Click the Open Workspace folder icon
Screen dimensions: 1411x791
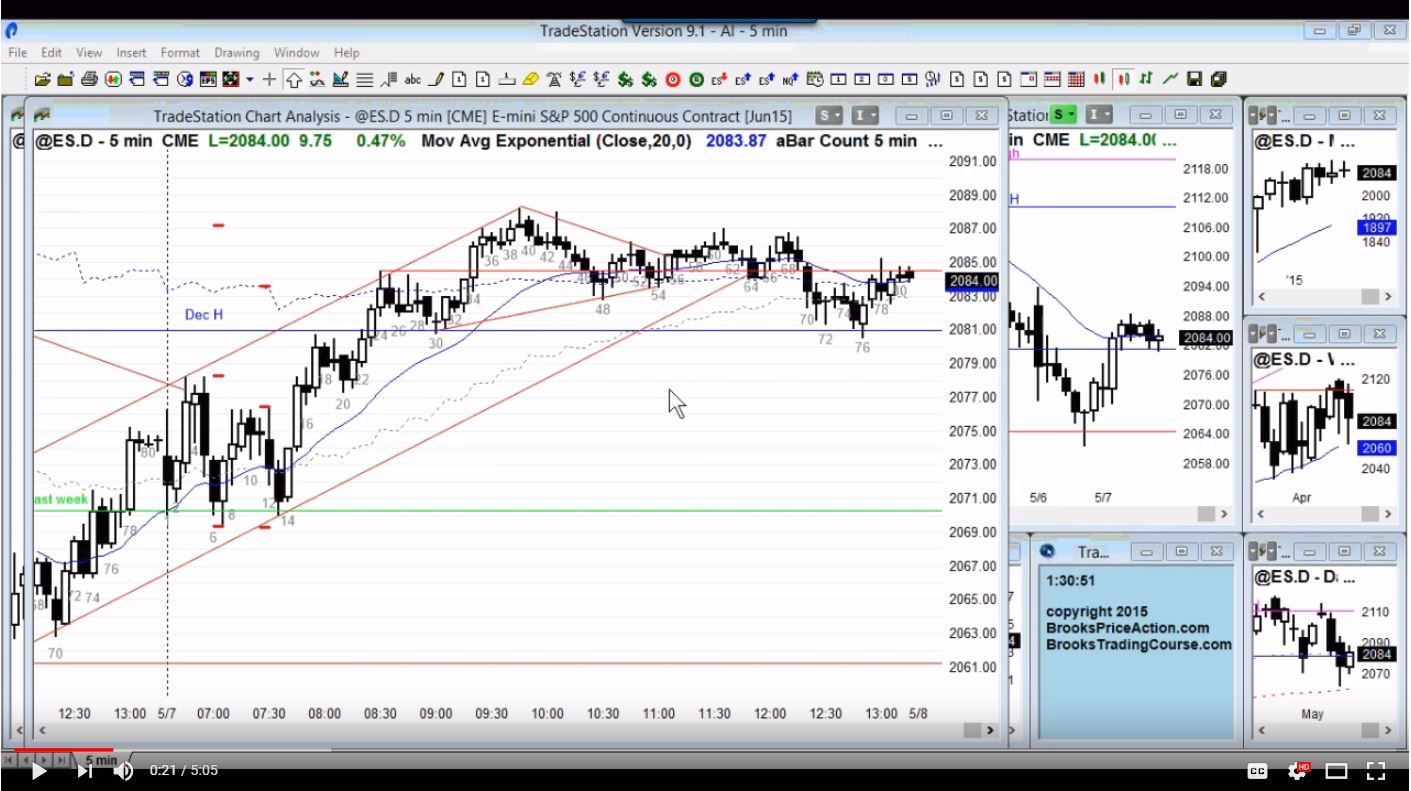[42, 79]
